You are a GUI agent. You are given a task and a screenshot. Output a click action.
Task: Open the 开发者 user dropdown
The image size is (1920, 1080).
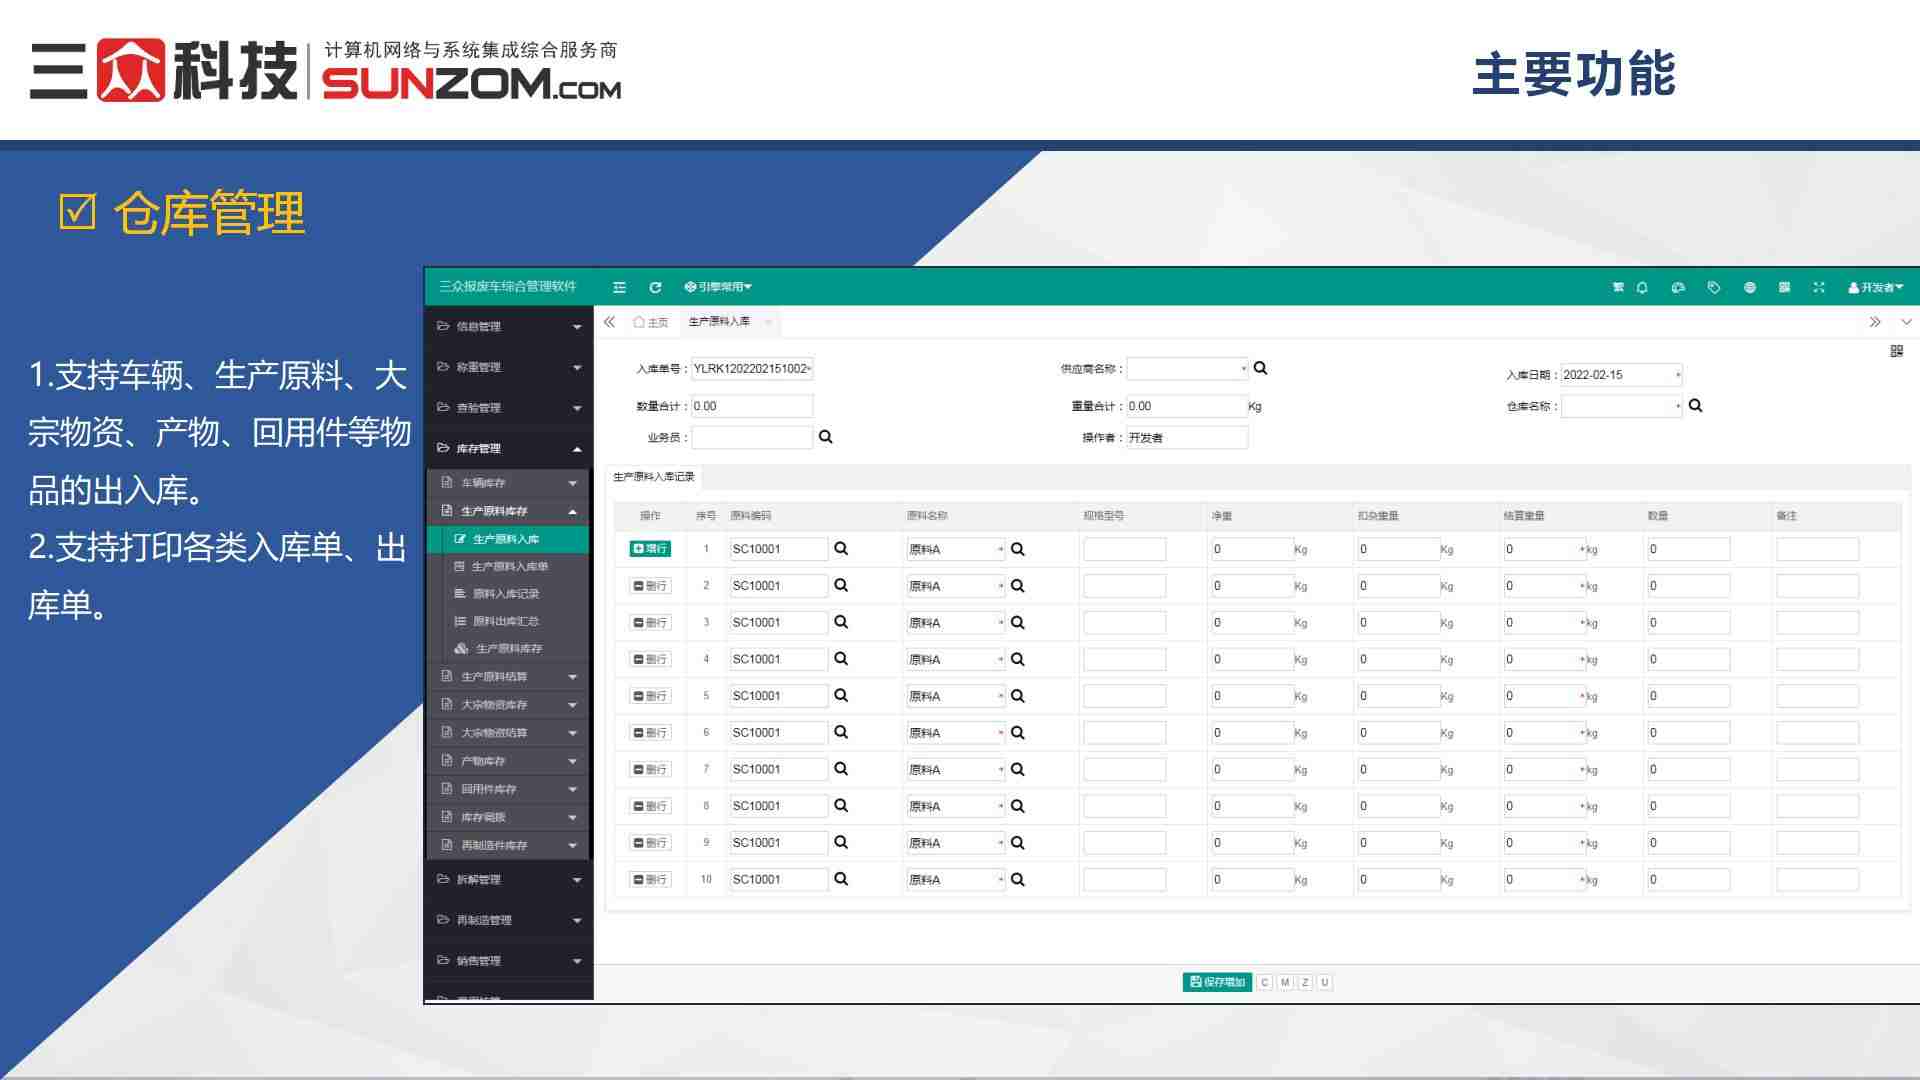(x=1875, y=288)
